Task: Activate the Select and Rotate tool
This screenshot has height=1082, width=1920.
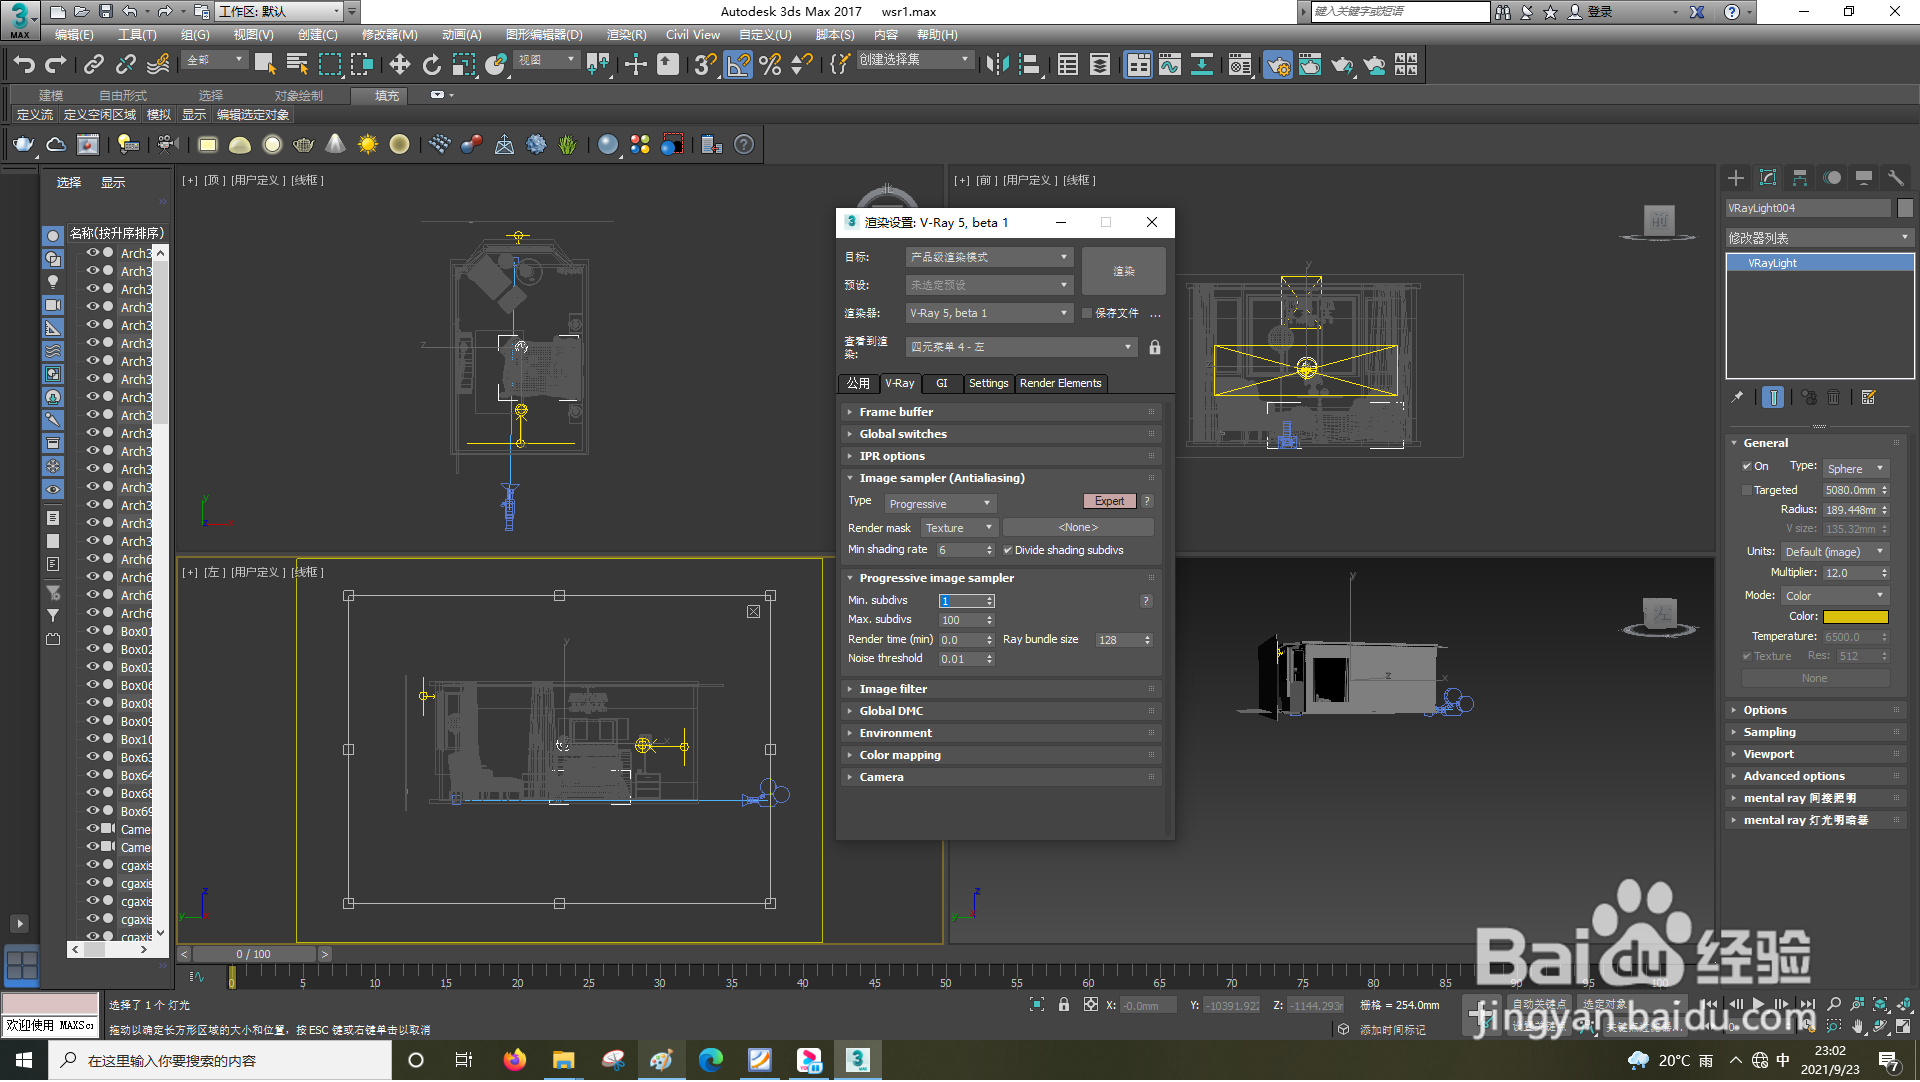Action: 431,65
